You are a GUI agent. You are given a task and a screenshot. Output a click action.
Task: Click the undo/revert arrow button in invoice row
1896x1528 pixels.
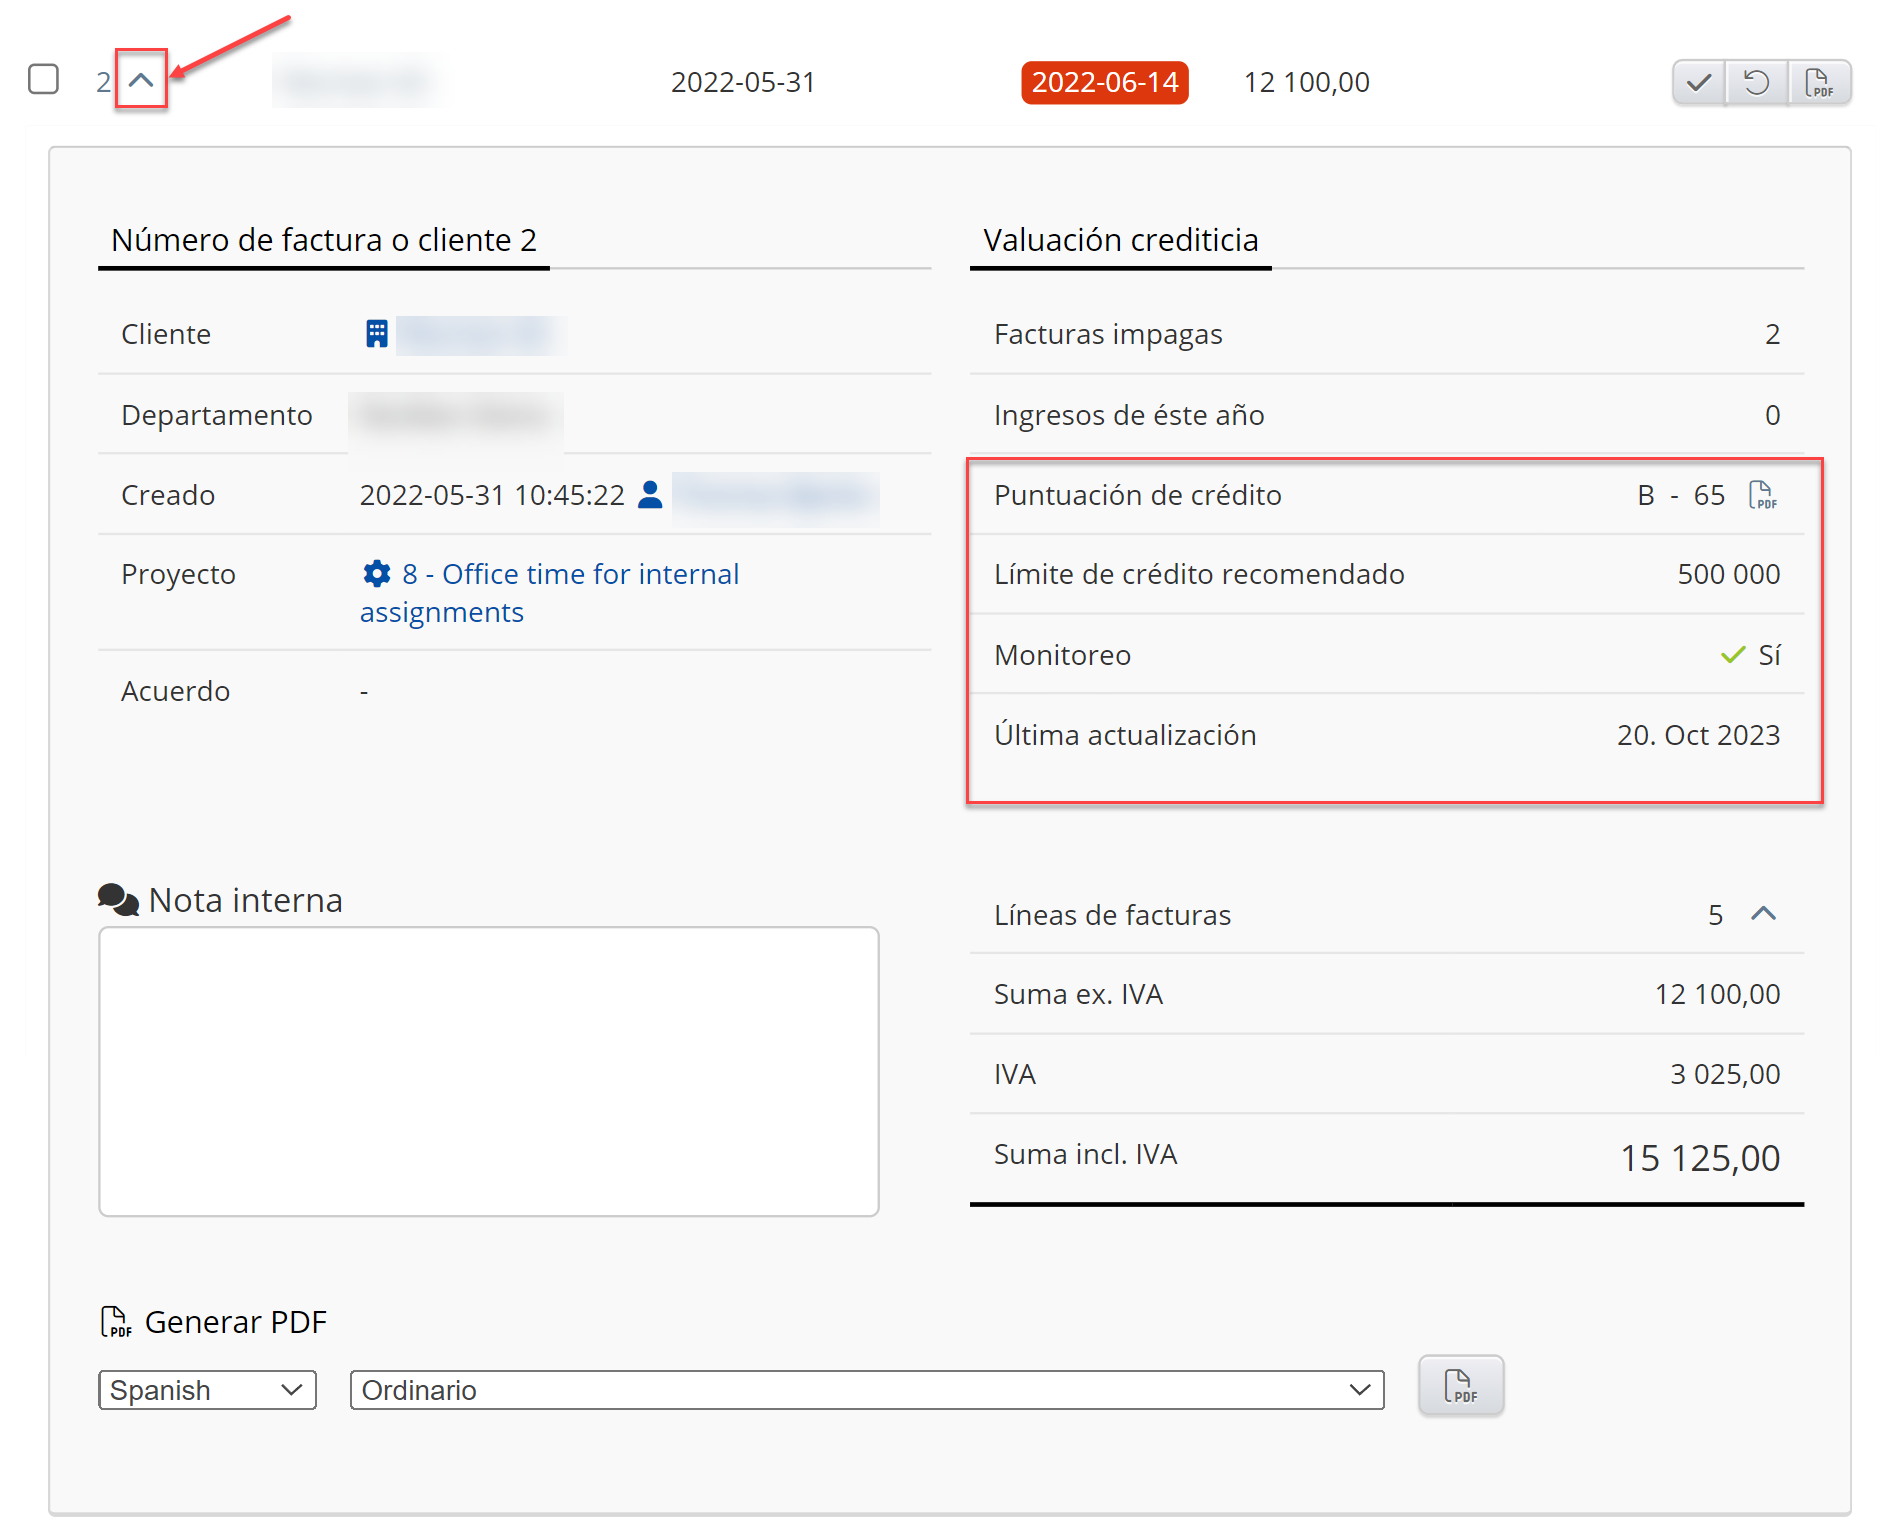[x=1757, y=82]
